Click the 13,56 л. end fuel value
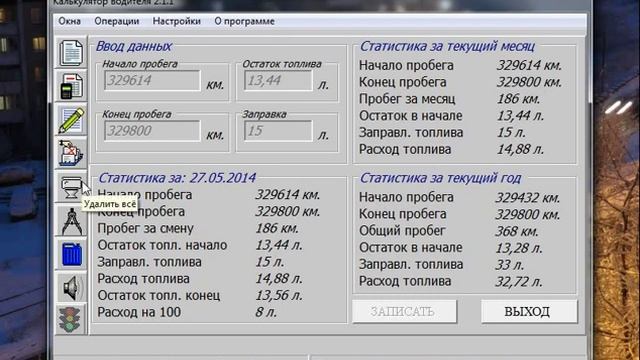640x360 pixels. pyautogui.click(x=279, y=296)
